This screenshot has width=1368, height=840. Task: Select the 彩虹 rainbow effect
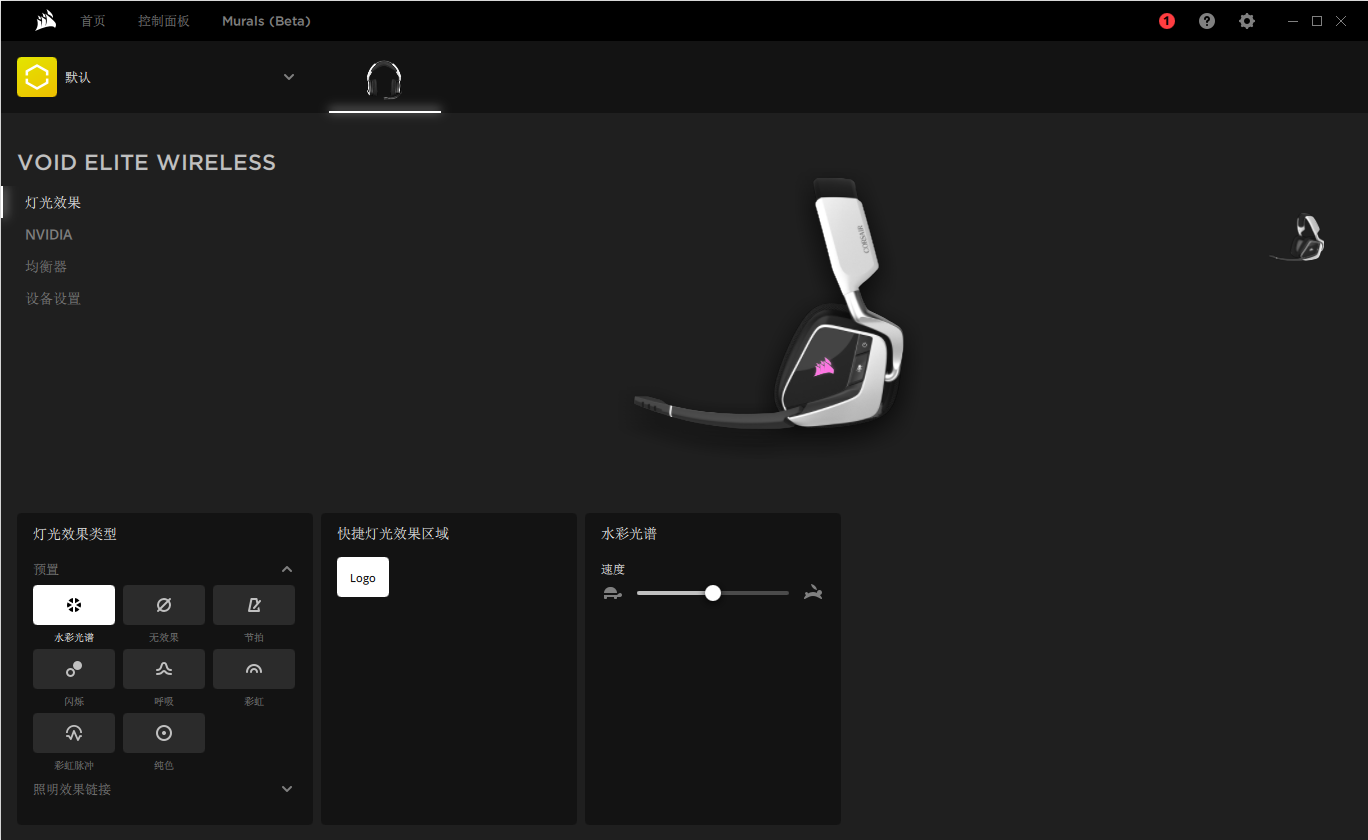[x=254, y=669]
